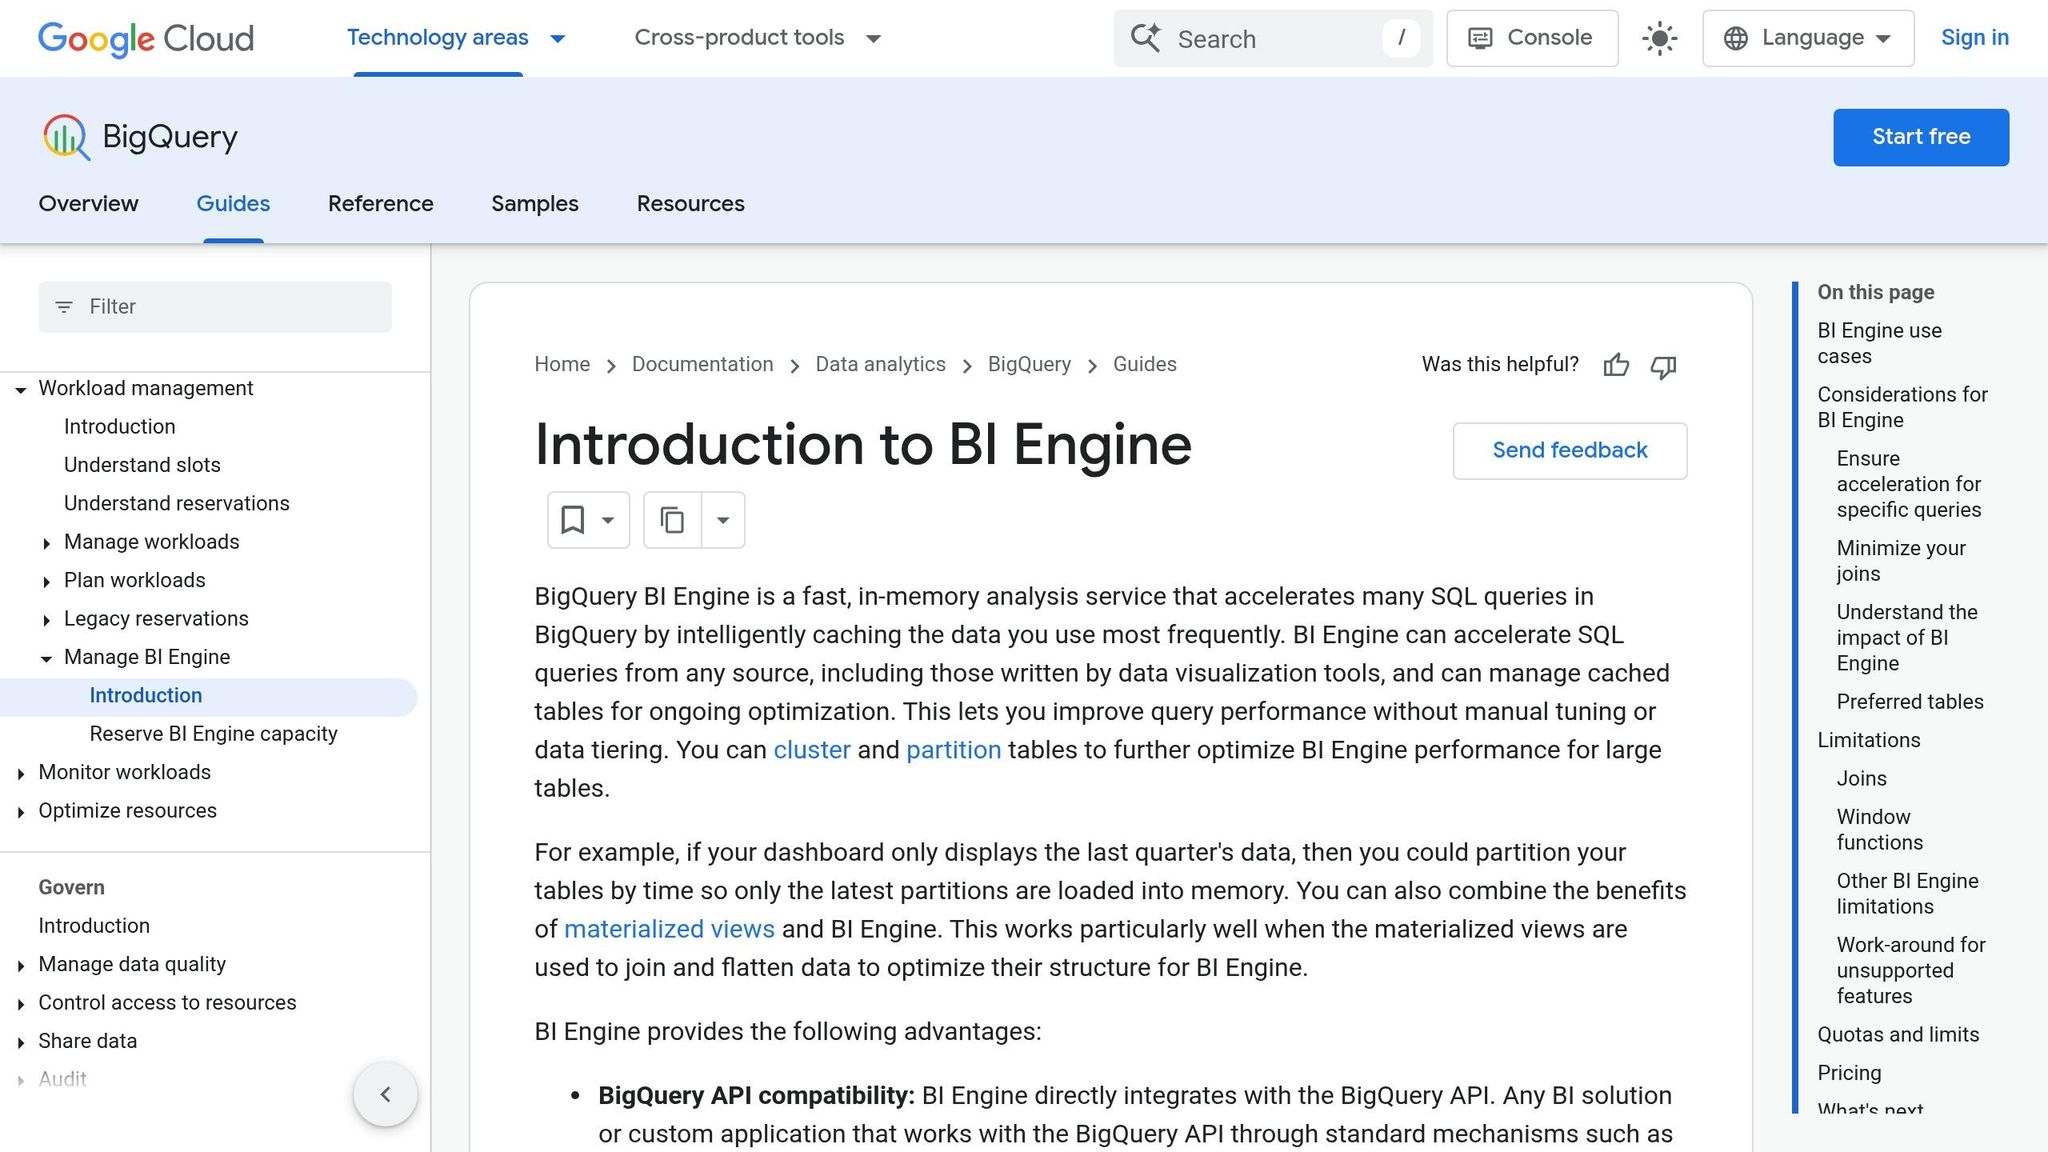The width and height of the screenshot is (2048, 1152).
Task: Expand the Manage workloads tree item
Action: click(x=46, y=544)
